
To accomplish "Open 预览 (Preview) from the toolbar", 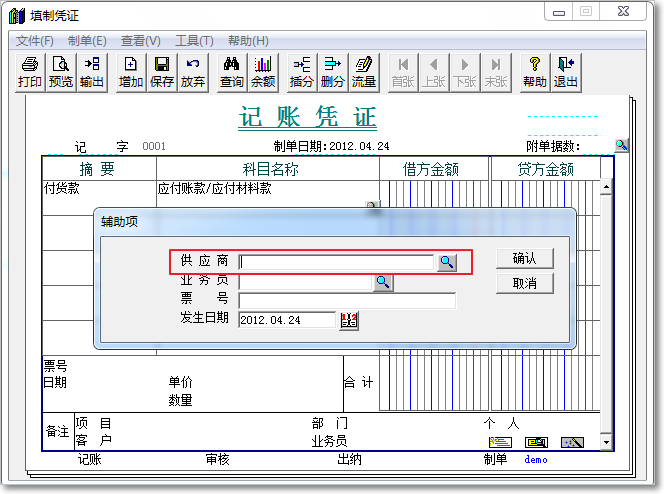I will point(61,72).
